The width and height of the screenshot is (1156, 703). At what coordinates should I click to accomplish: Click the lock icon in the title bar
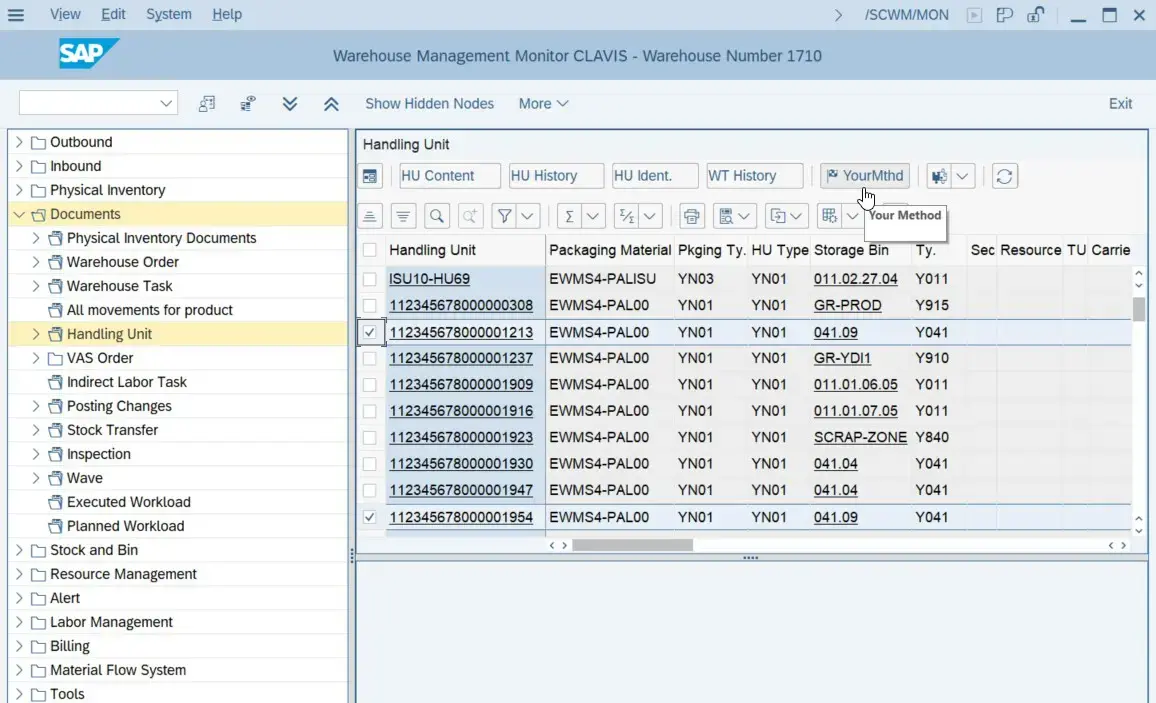[x=1035, y=15]
